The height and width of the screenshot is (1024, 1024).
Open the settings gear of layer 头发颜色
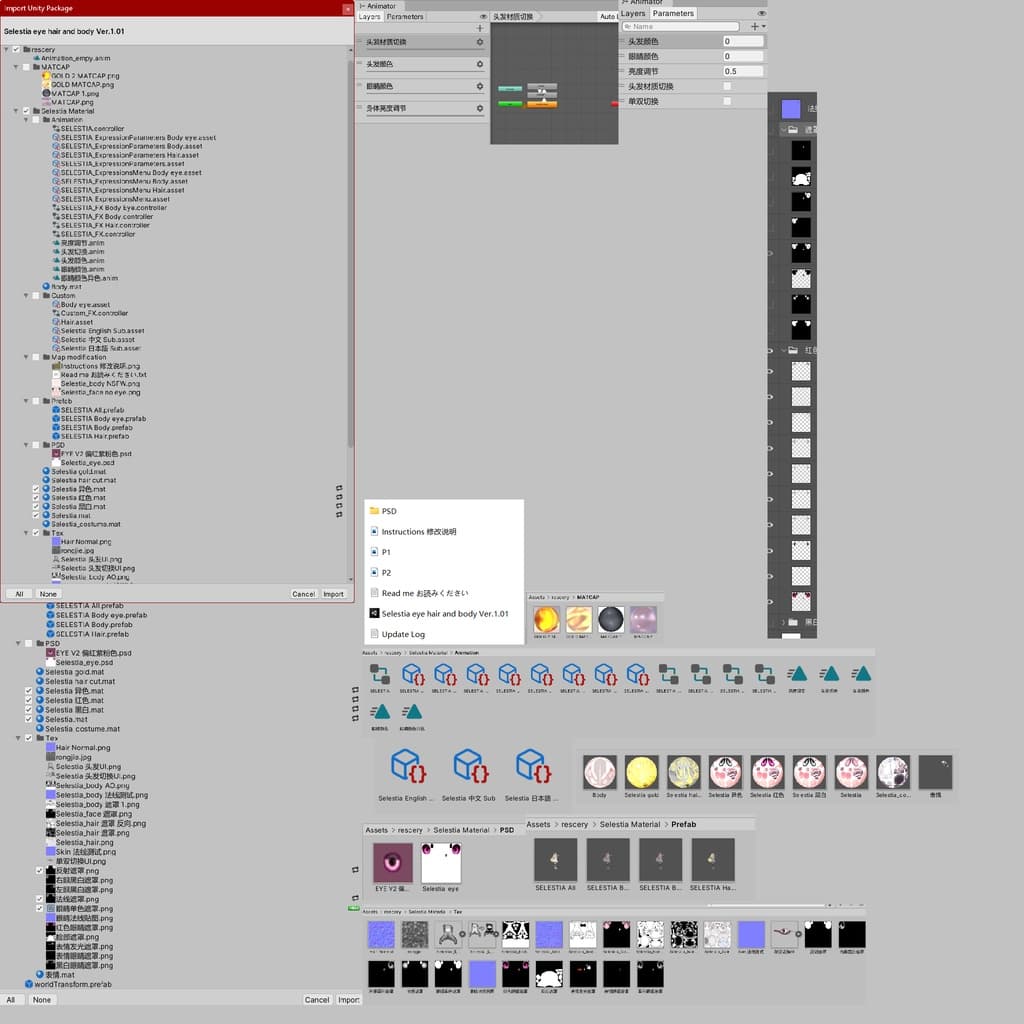(x=479, y=64)
